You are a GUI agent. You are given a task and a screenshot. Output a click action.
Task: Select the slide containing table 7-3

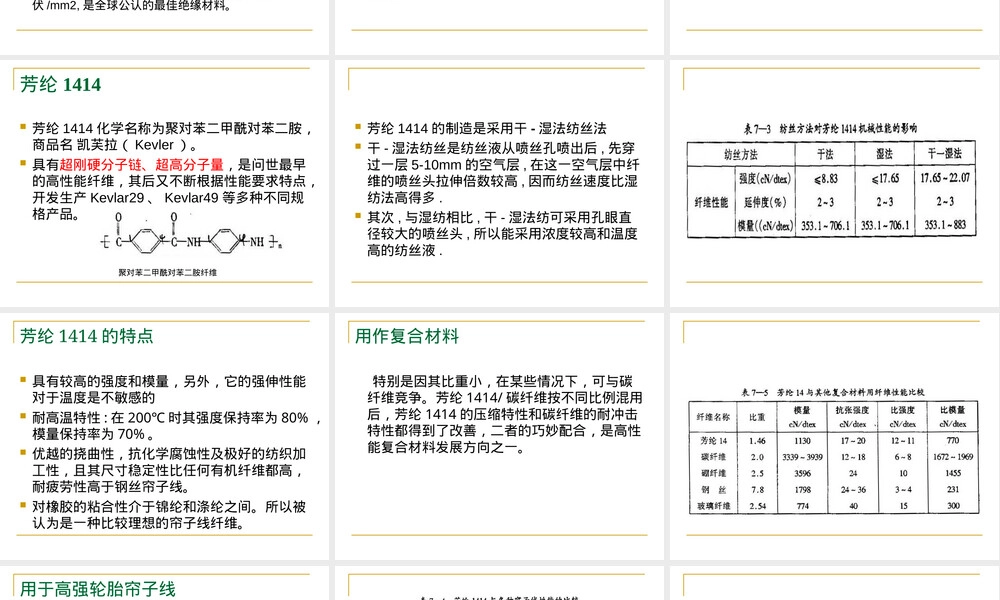tap(834, 183)
